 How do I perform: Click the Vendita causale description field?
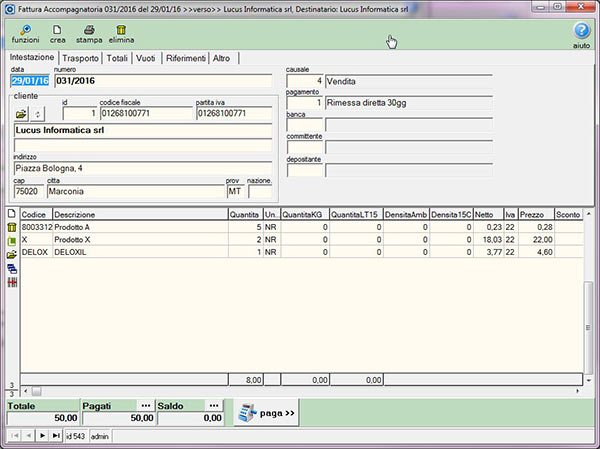coord(409,81)
